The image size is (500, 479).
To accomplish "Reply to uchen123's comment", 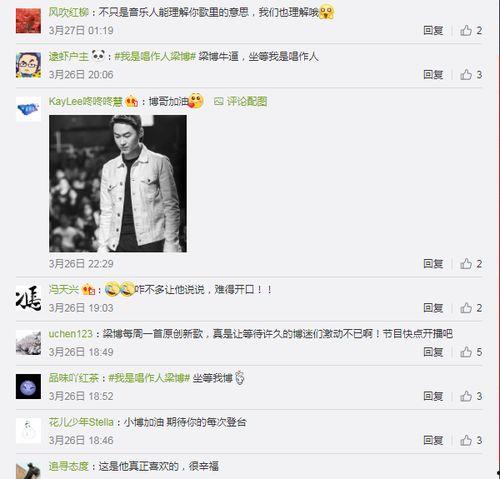I will pyautogui.click(x=433, y=352).
